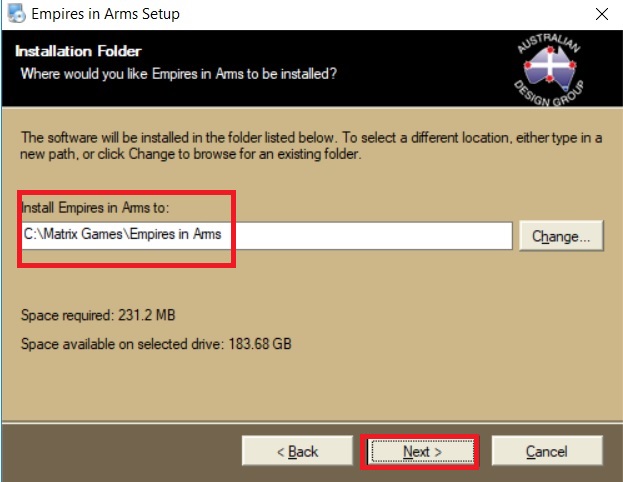Click inside the installation path field
This screenshot has width=623, height=482.
[267, 236]
